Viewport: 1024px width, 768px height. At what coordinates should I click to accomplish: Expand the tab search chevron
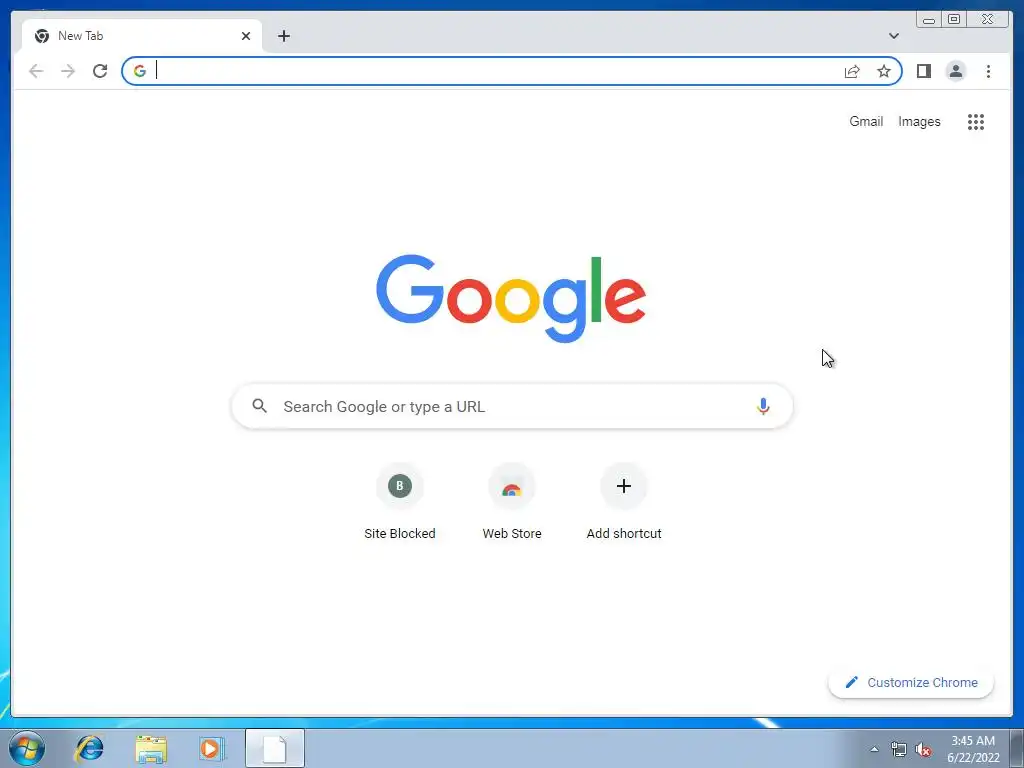click(x=893, y=36)
